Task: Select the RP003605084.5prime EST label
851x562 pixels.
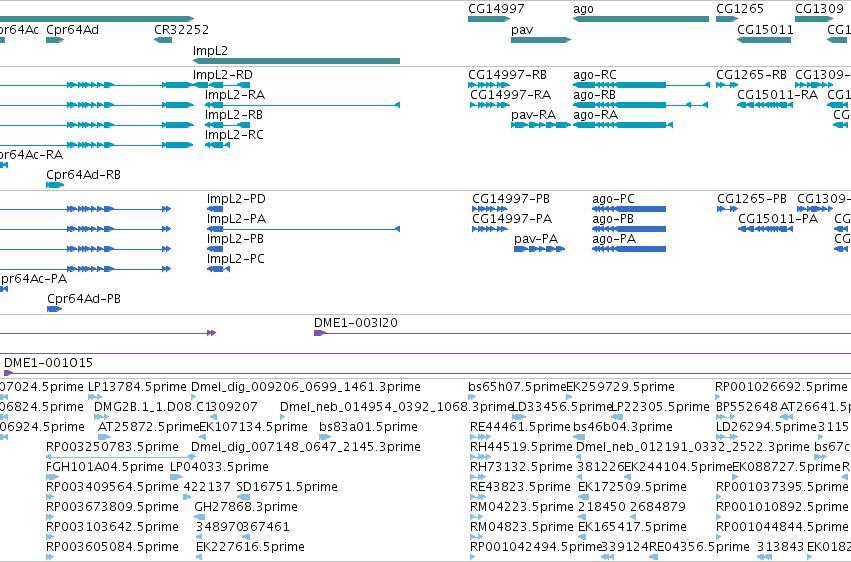Action: click(x=112, y=547)
